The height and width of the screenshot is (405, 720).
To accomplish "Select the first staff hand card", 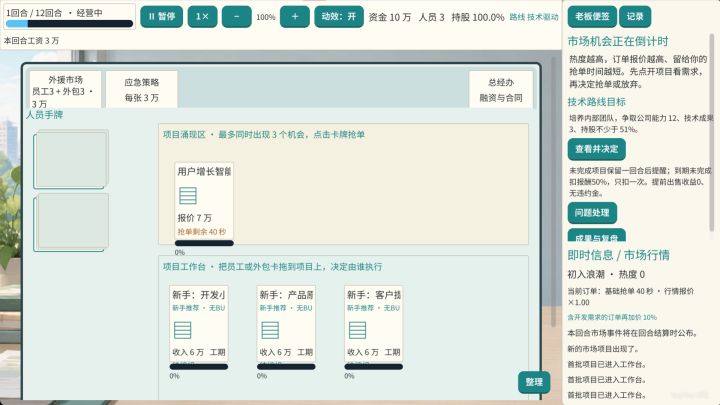I will pyautogui.click(x=71, y=159).
